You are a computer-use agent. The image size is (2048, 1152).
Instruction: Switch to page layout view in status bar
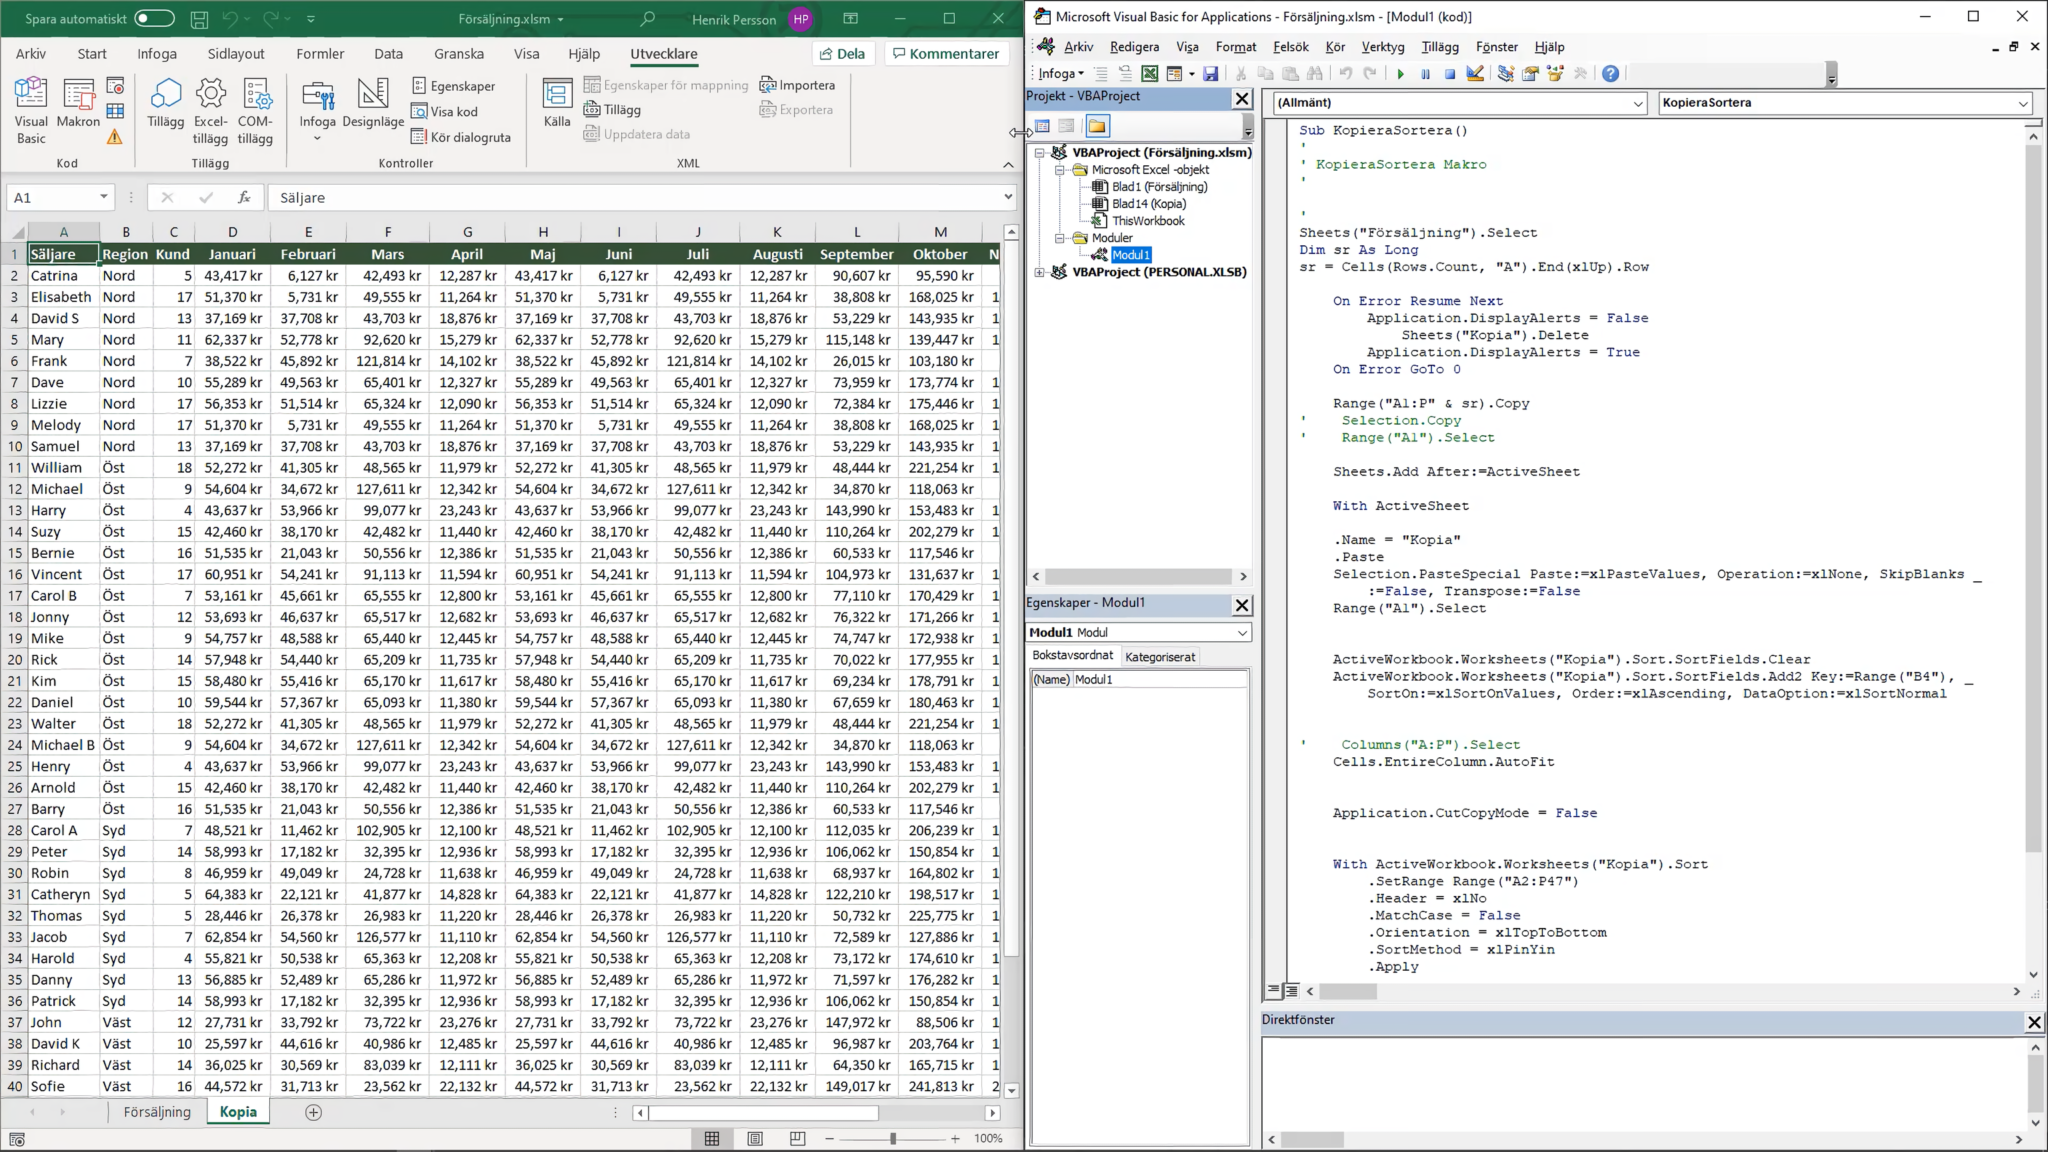755,1138
